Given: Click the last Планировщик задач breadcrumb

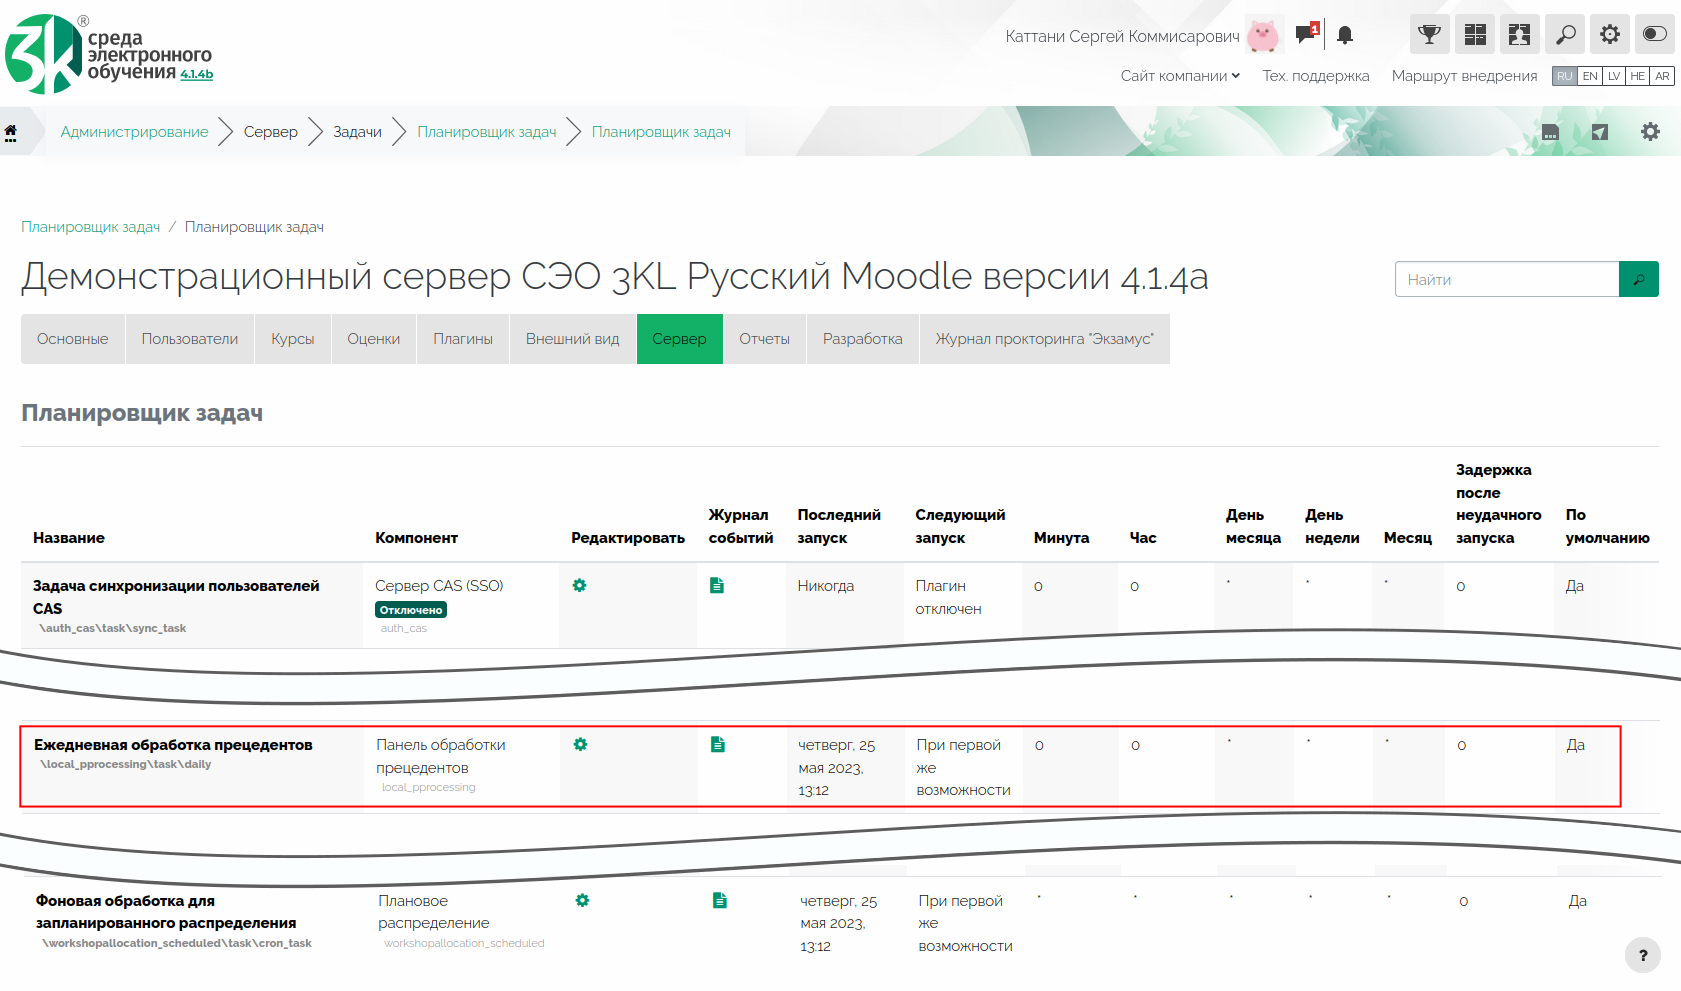Looking at the screenshot, I should click(x=661, y=132).
